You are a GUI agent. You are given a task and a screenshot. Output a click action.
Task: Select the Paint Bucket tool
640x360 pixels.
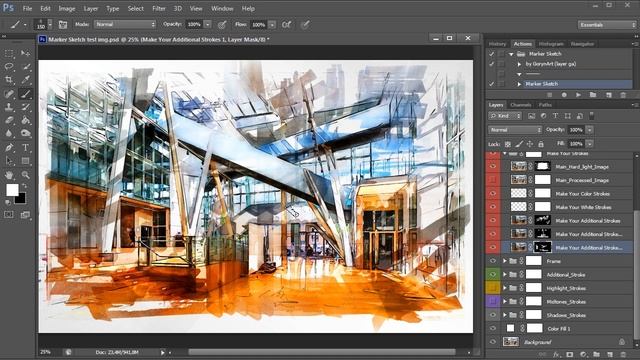25,120
